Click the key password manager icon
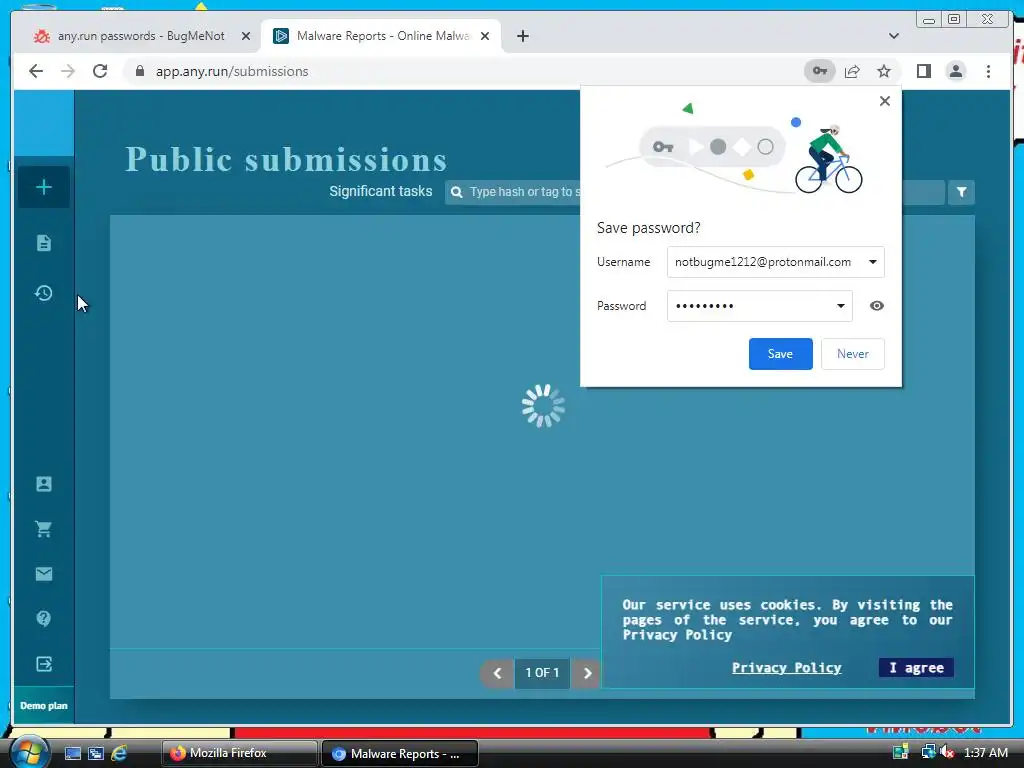The height and width of the screenshot is (768, 1024). (x=820, y=71)
